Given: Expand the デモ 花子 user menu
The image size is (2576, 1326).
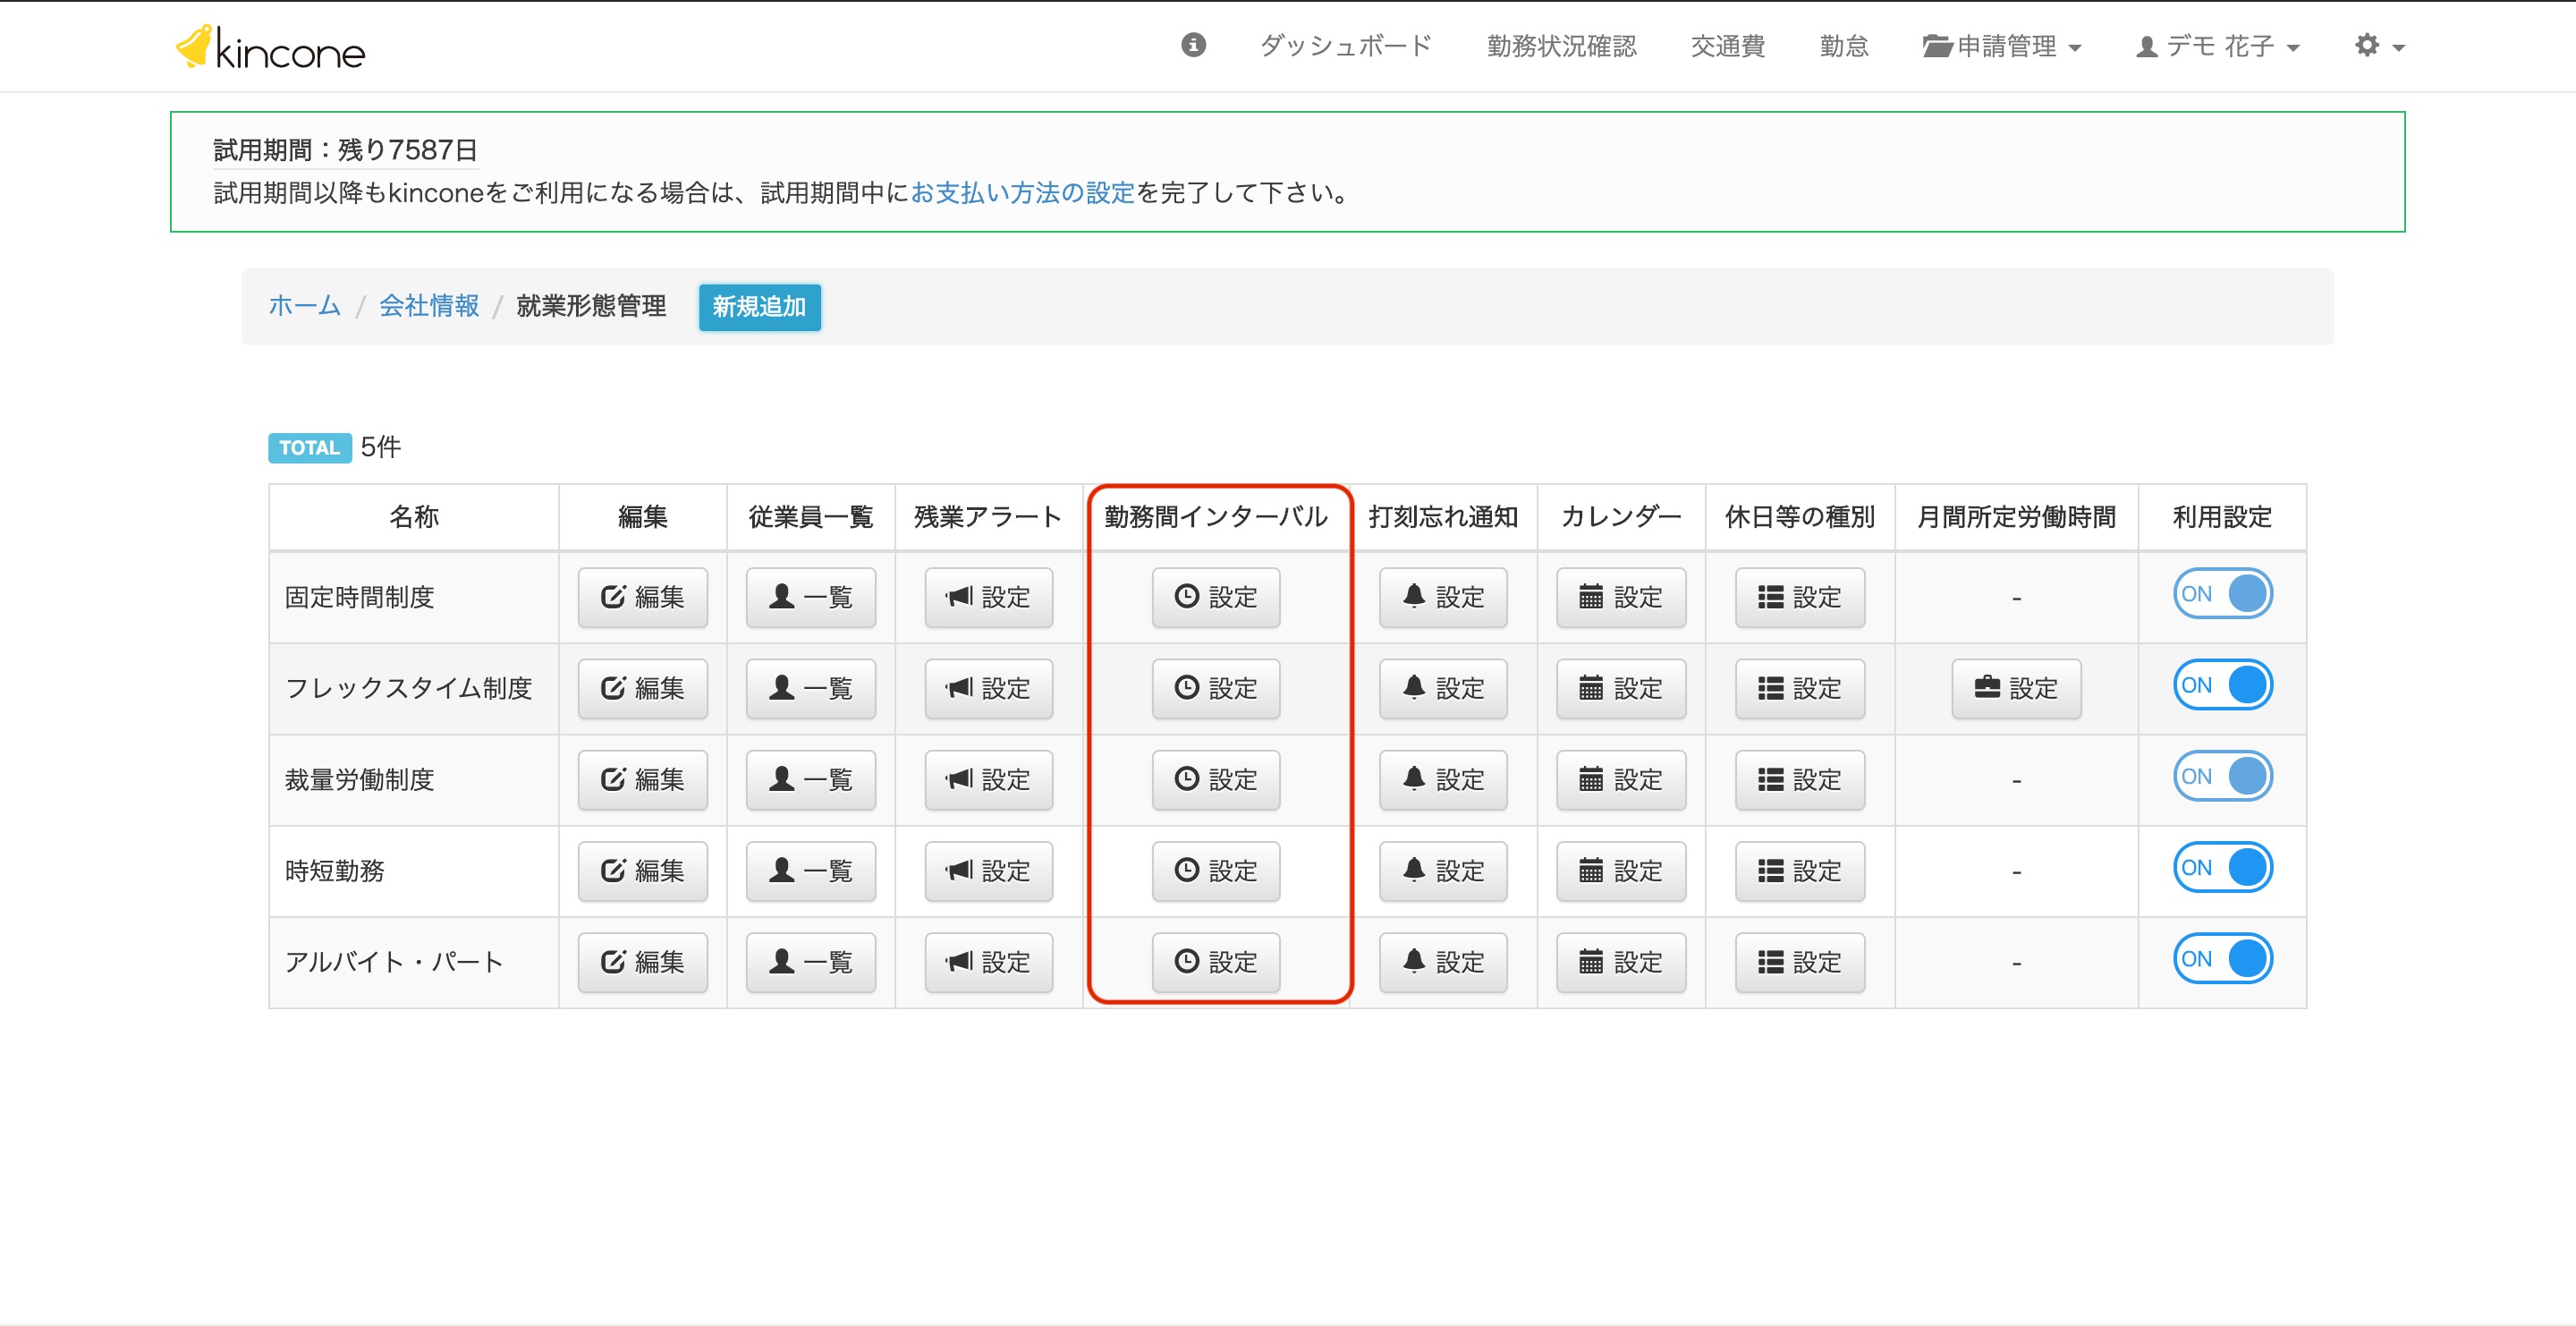Looking at the screenshot, I should [x=2217, y=46].
